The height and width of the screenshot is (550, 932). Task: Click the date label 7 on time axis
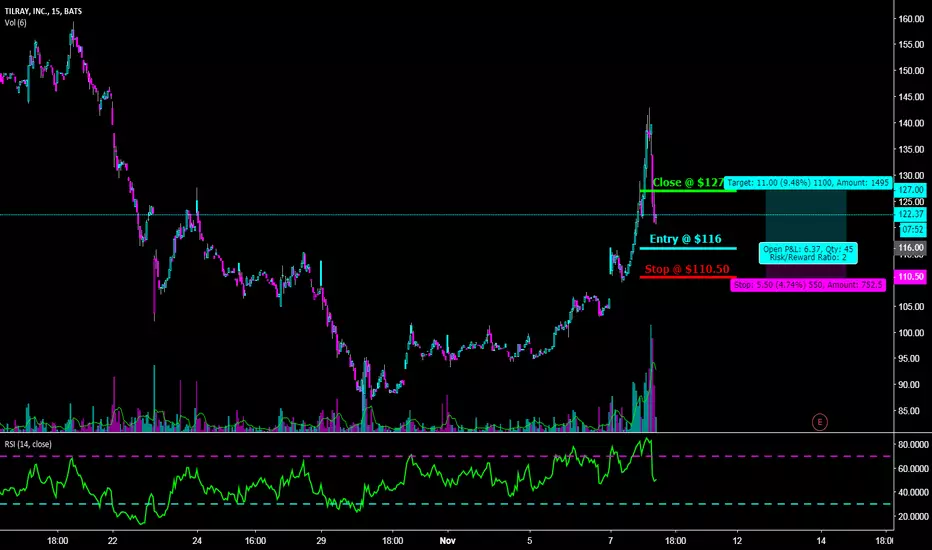(x=610, y=540)
